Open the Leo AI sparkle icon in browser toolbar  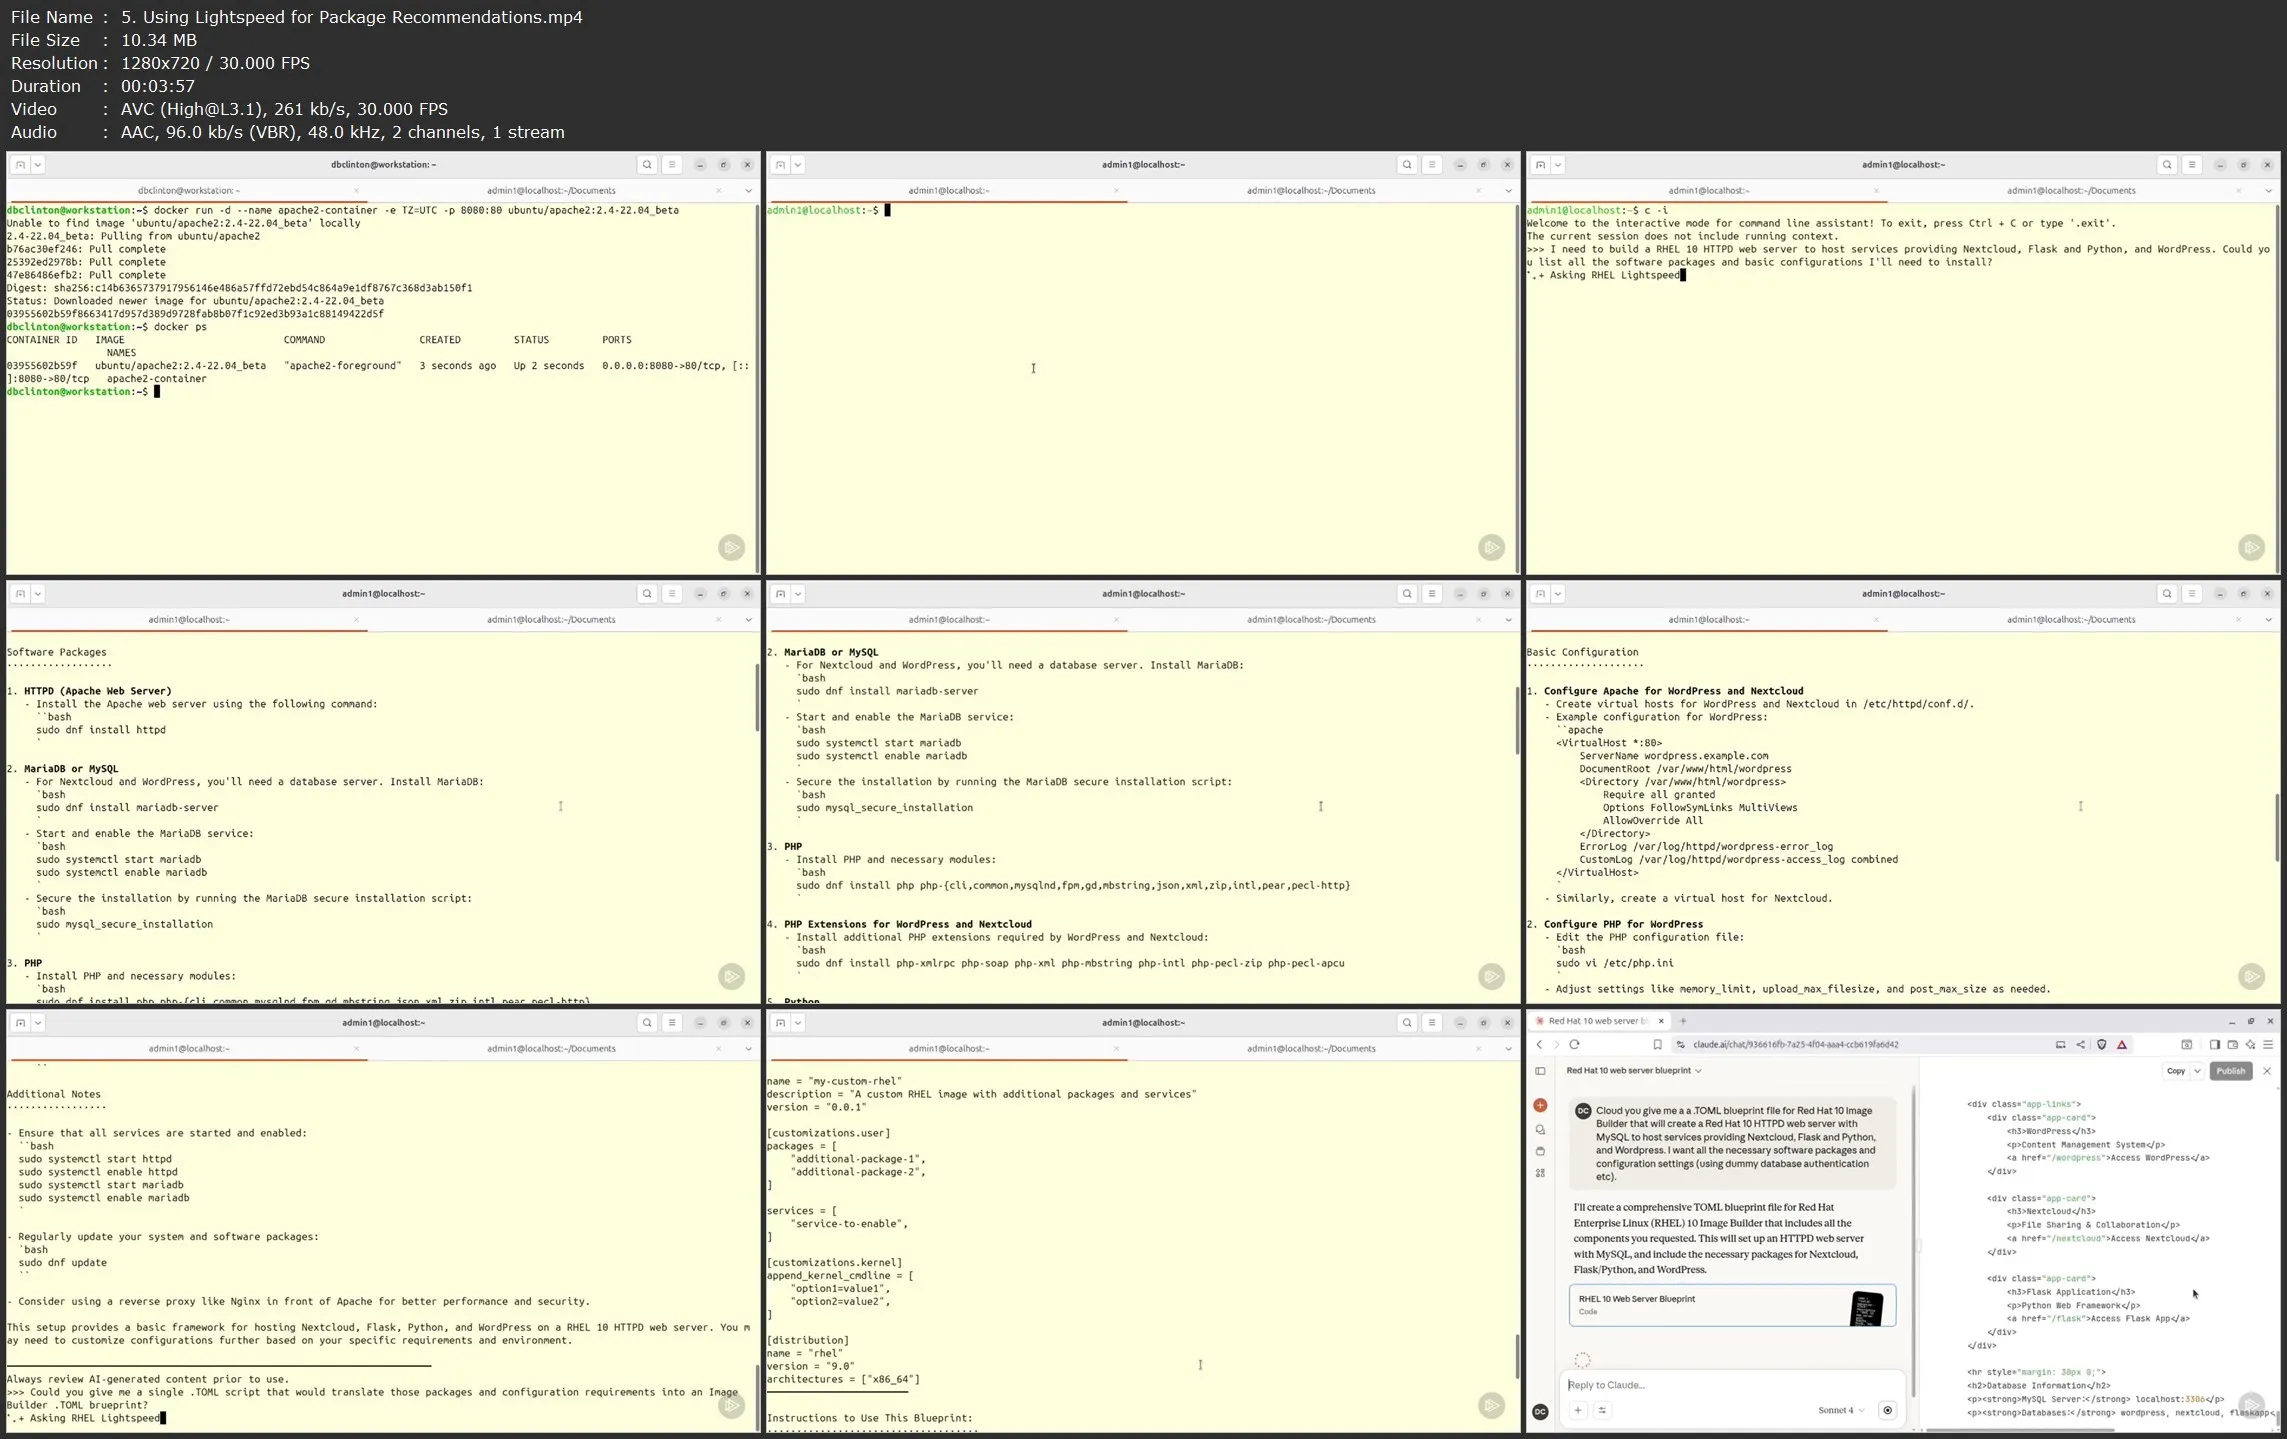pyautogui.click(x=2250, y=1044)
